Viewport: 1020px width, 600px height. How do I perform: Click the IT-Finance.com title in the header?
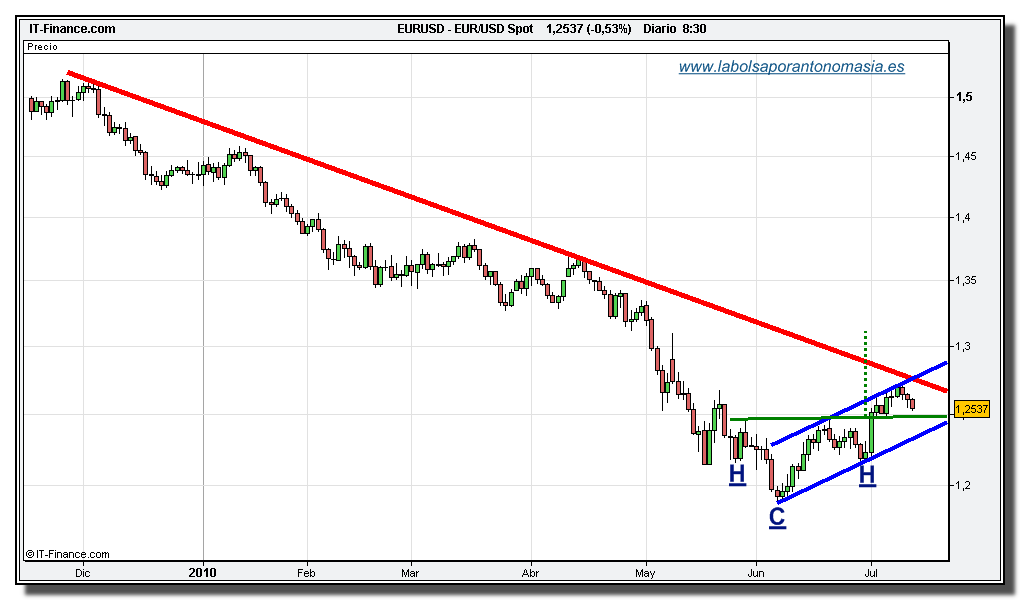(72, 29)
